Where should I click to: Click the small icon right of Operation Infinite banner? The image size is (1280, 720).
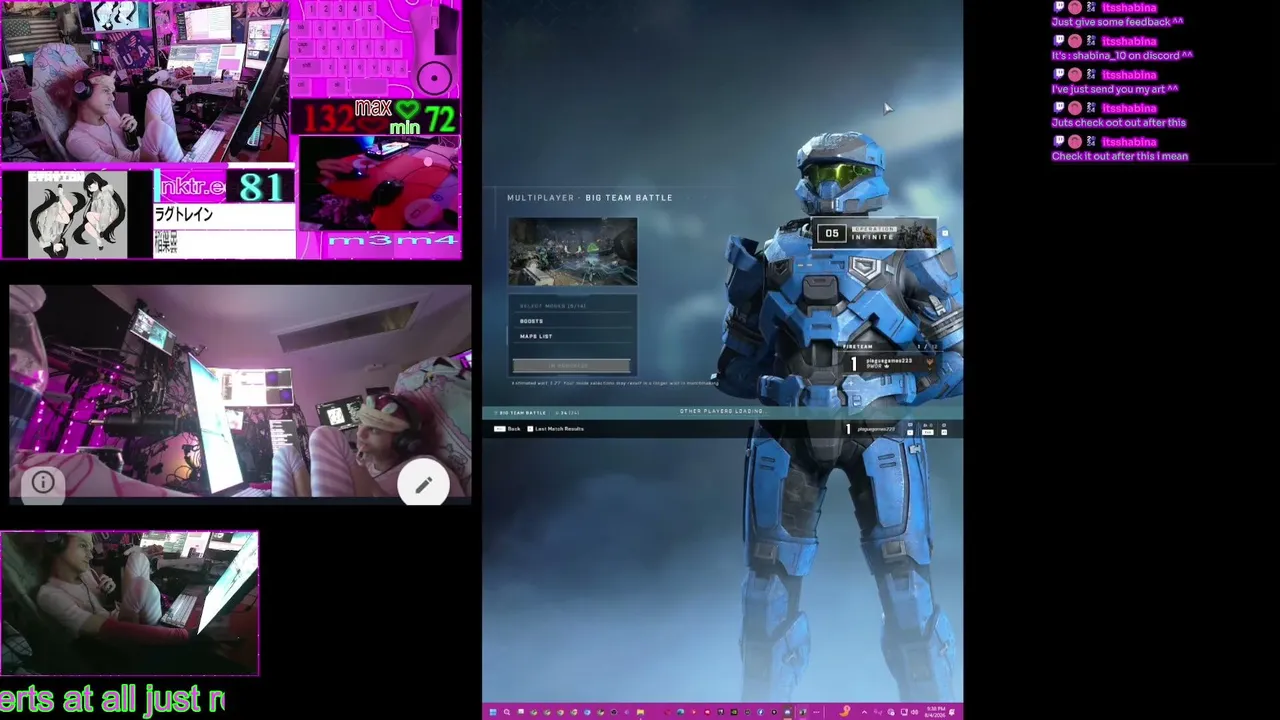tap(944, 234)
